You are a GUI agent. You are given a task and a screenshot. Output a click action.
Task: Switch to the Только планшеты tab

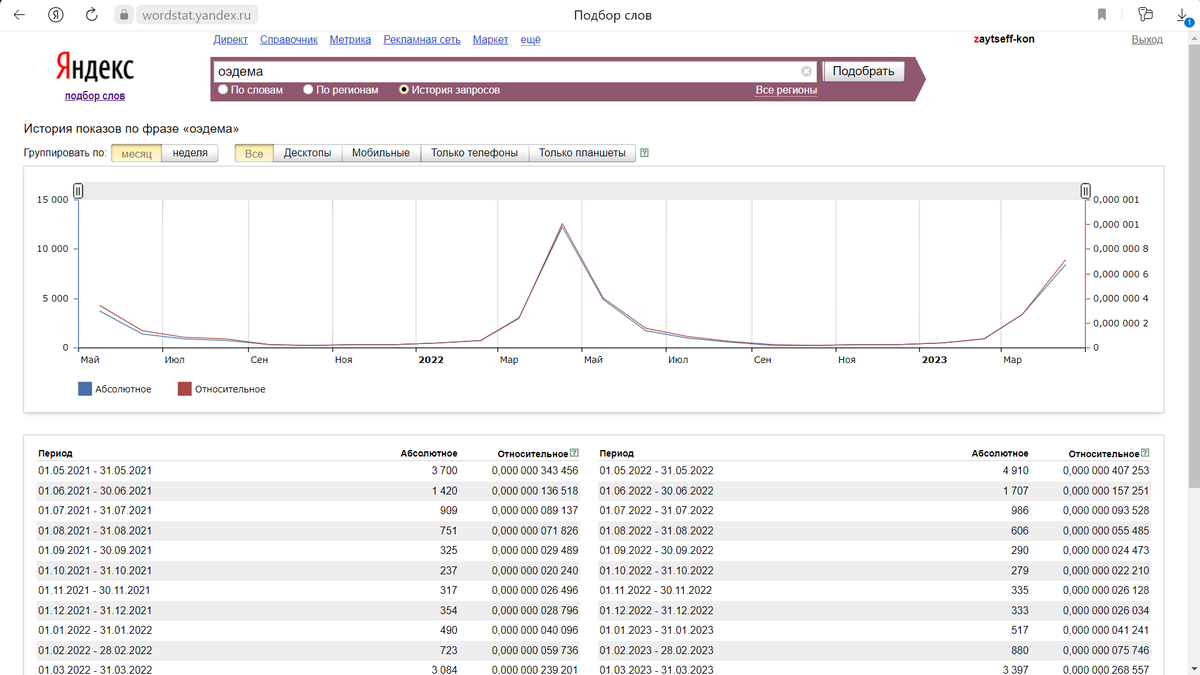[582, 153]
